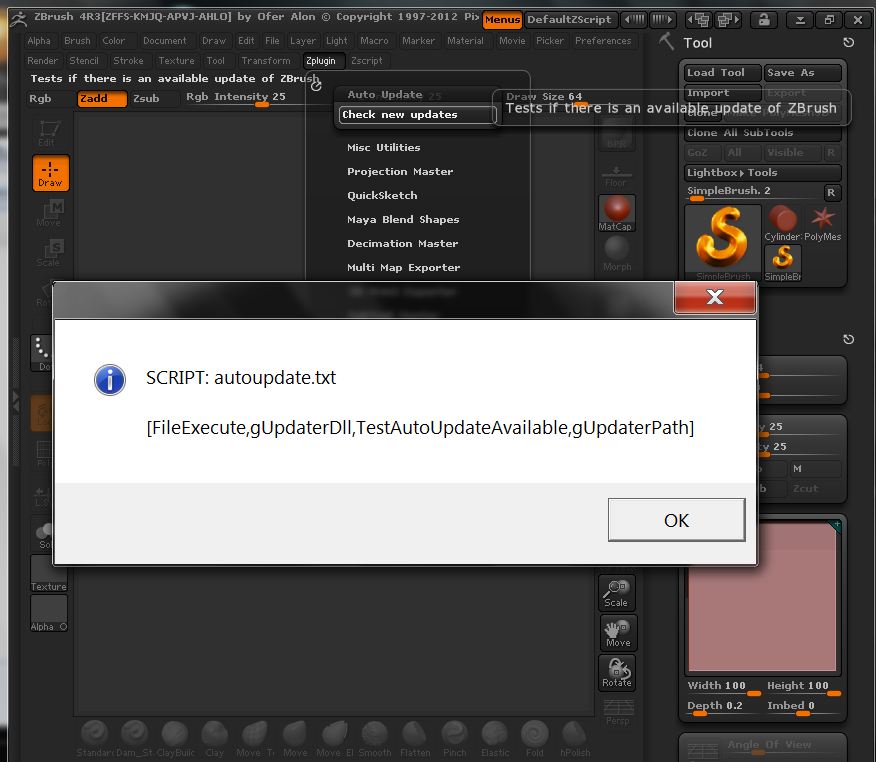
Task: Open the MatCap material sphere
Action: tap(616, 212)
